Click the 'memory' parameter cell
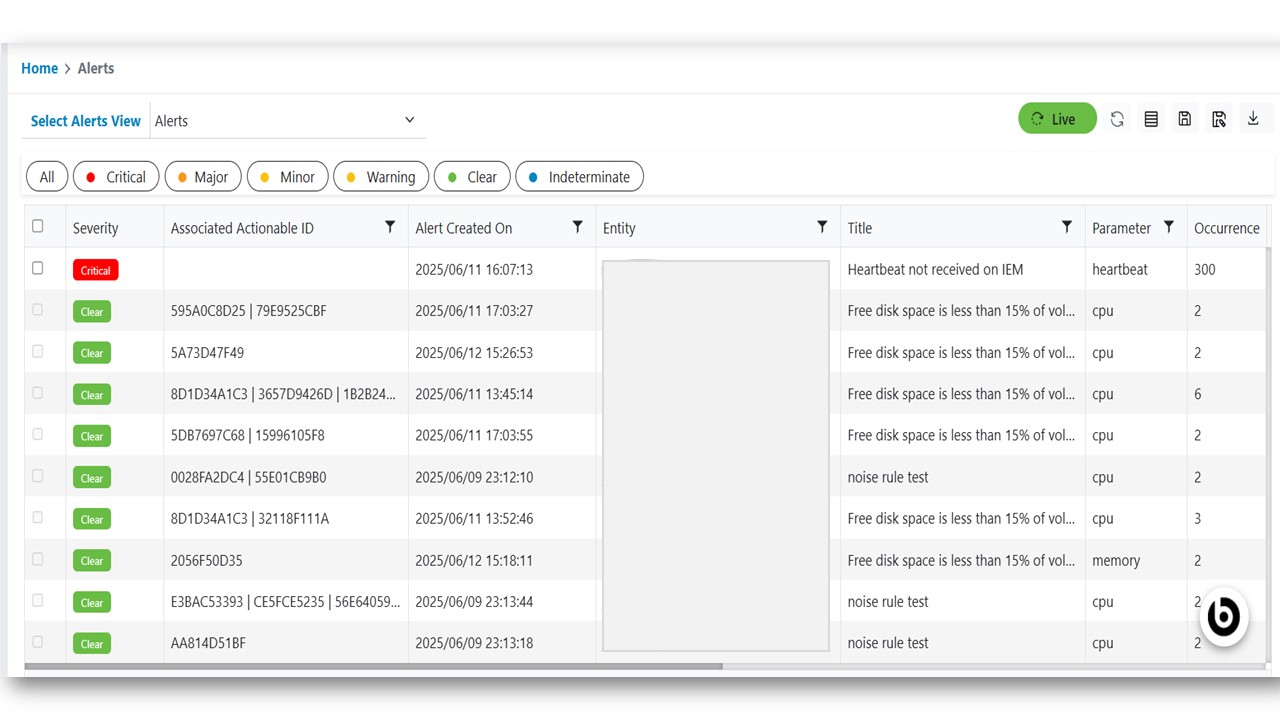Screen dimensions: 1280x720 [1116, 561]
